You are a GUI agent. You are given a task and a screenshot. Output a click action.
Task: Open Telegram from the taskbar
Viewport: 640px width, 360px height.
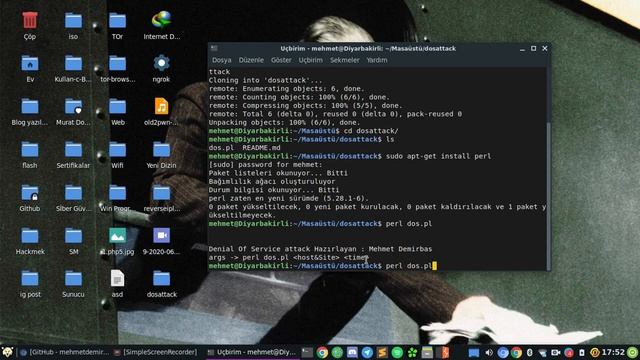367,352
